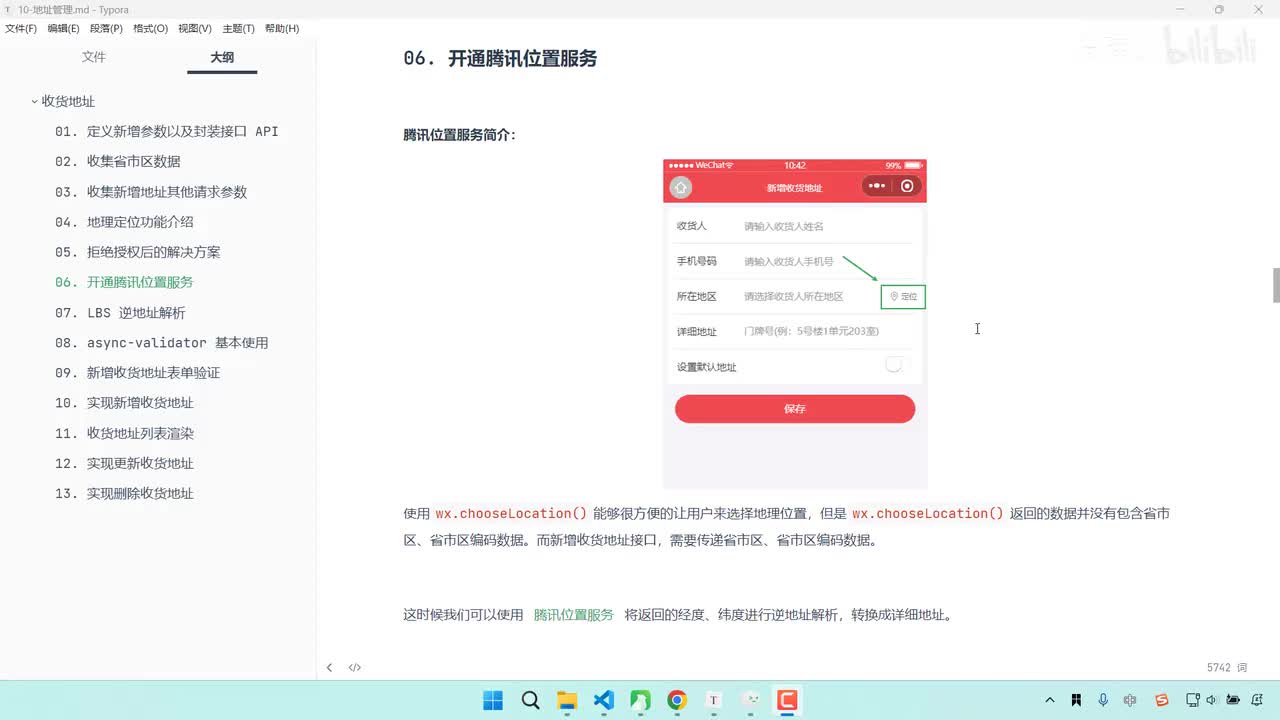Go to 13. 实现删除收货地址
Image resolution: width=1280 pixels, height=720 pixels.
pyautogui.click(x=124, y=493)
